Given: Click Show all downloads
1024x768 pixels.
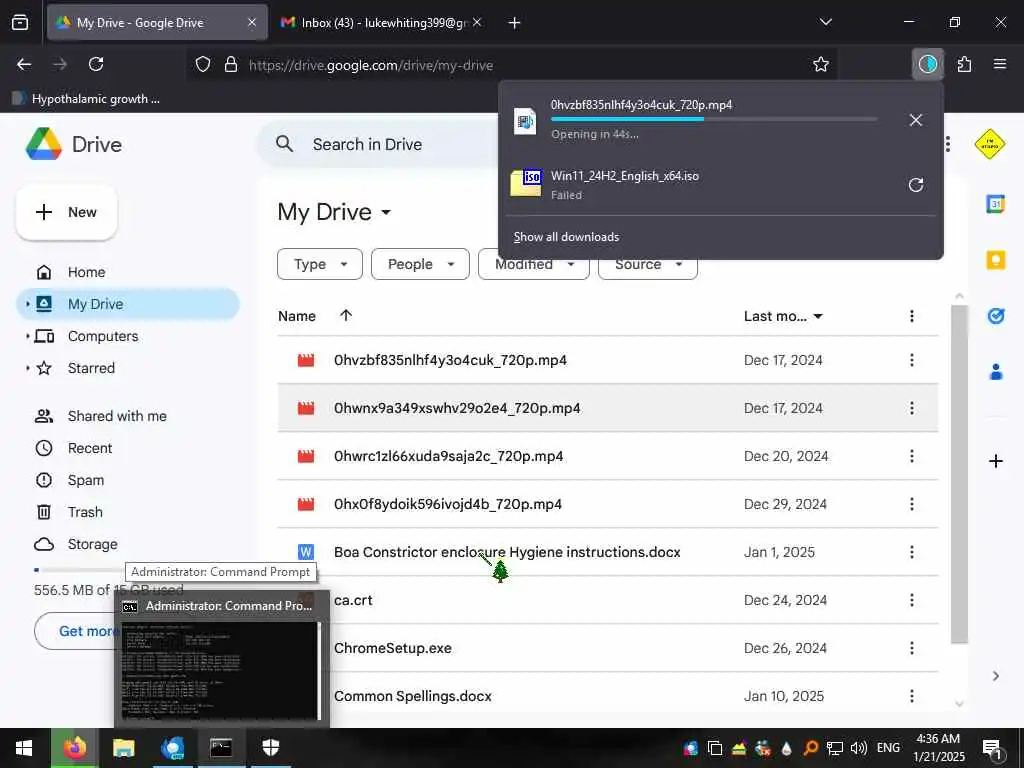Looking at the screenshot, I should tap(566, 237).
